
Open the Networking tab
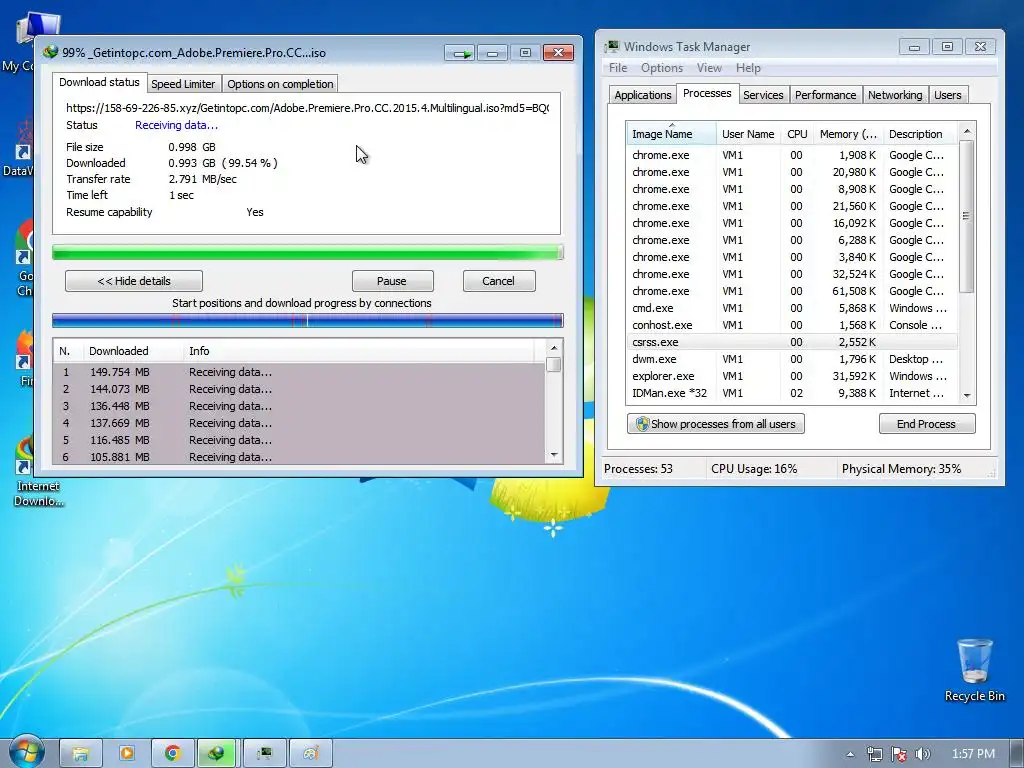click(895, 95)
